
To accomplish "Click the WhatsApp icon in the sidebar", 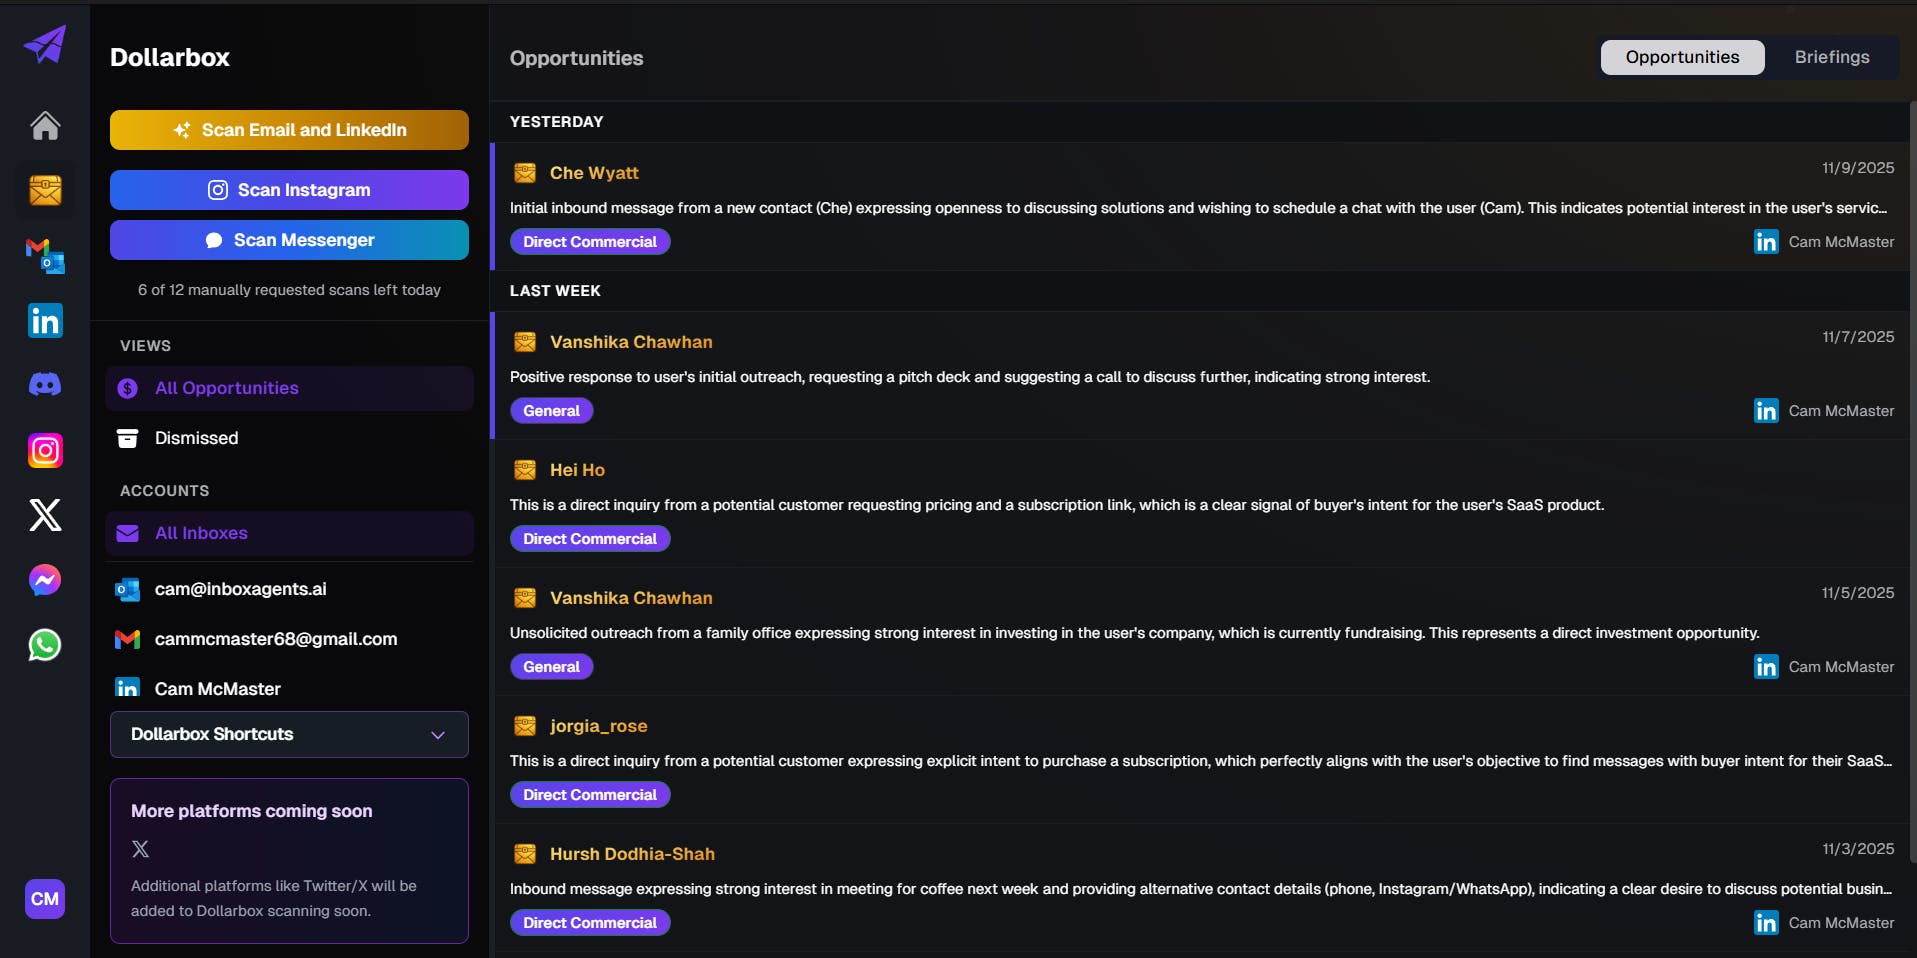I will 45,645.
